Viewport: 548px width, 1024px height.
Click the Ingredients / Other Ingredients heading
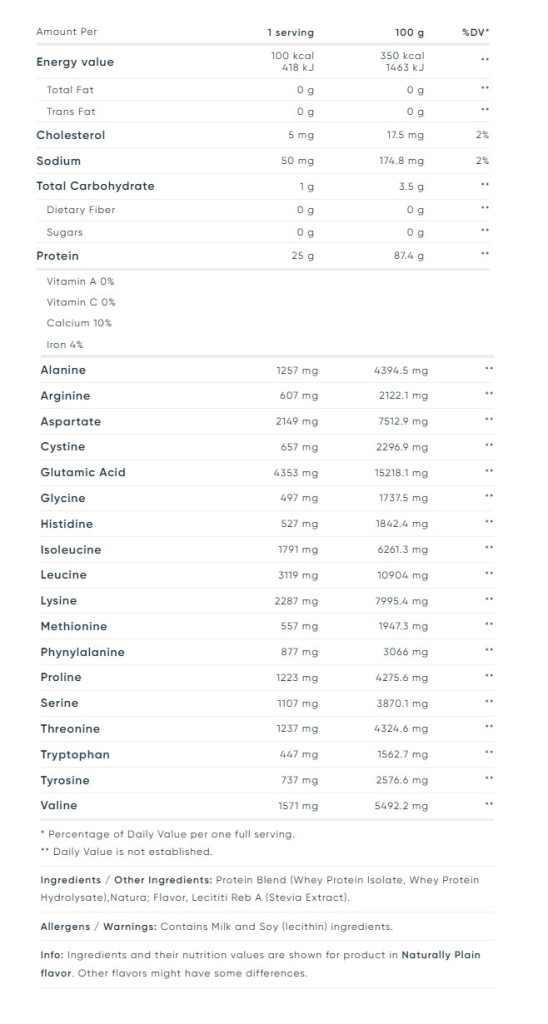point(126,880)
